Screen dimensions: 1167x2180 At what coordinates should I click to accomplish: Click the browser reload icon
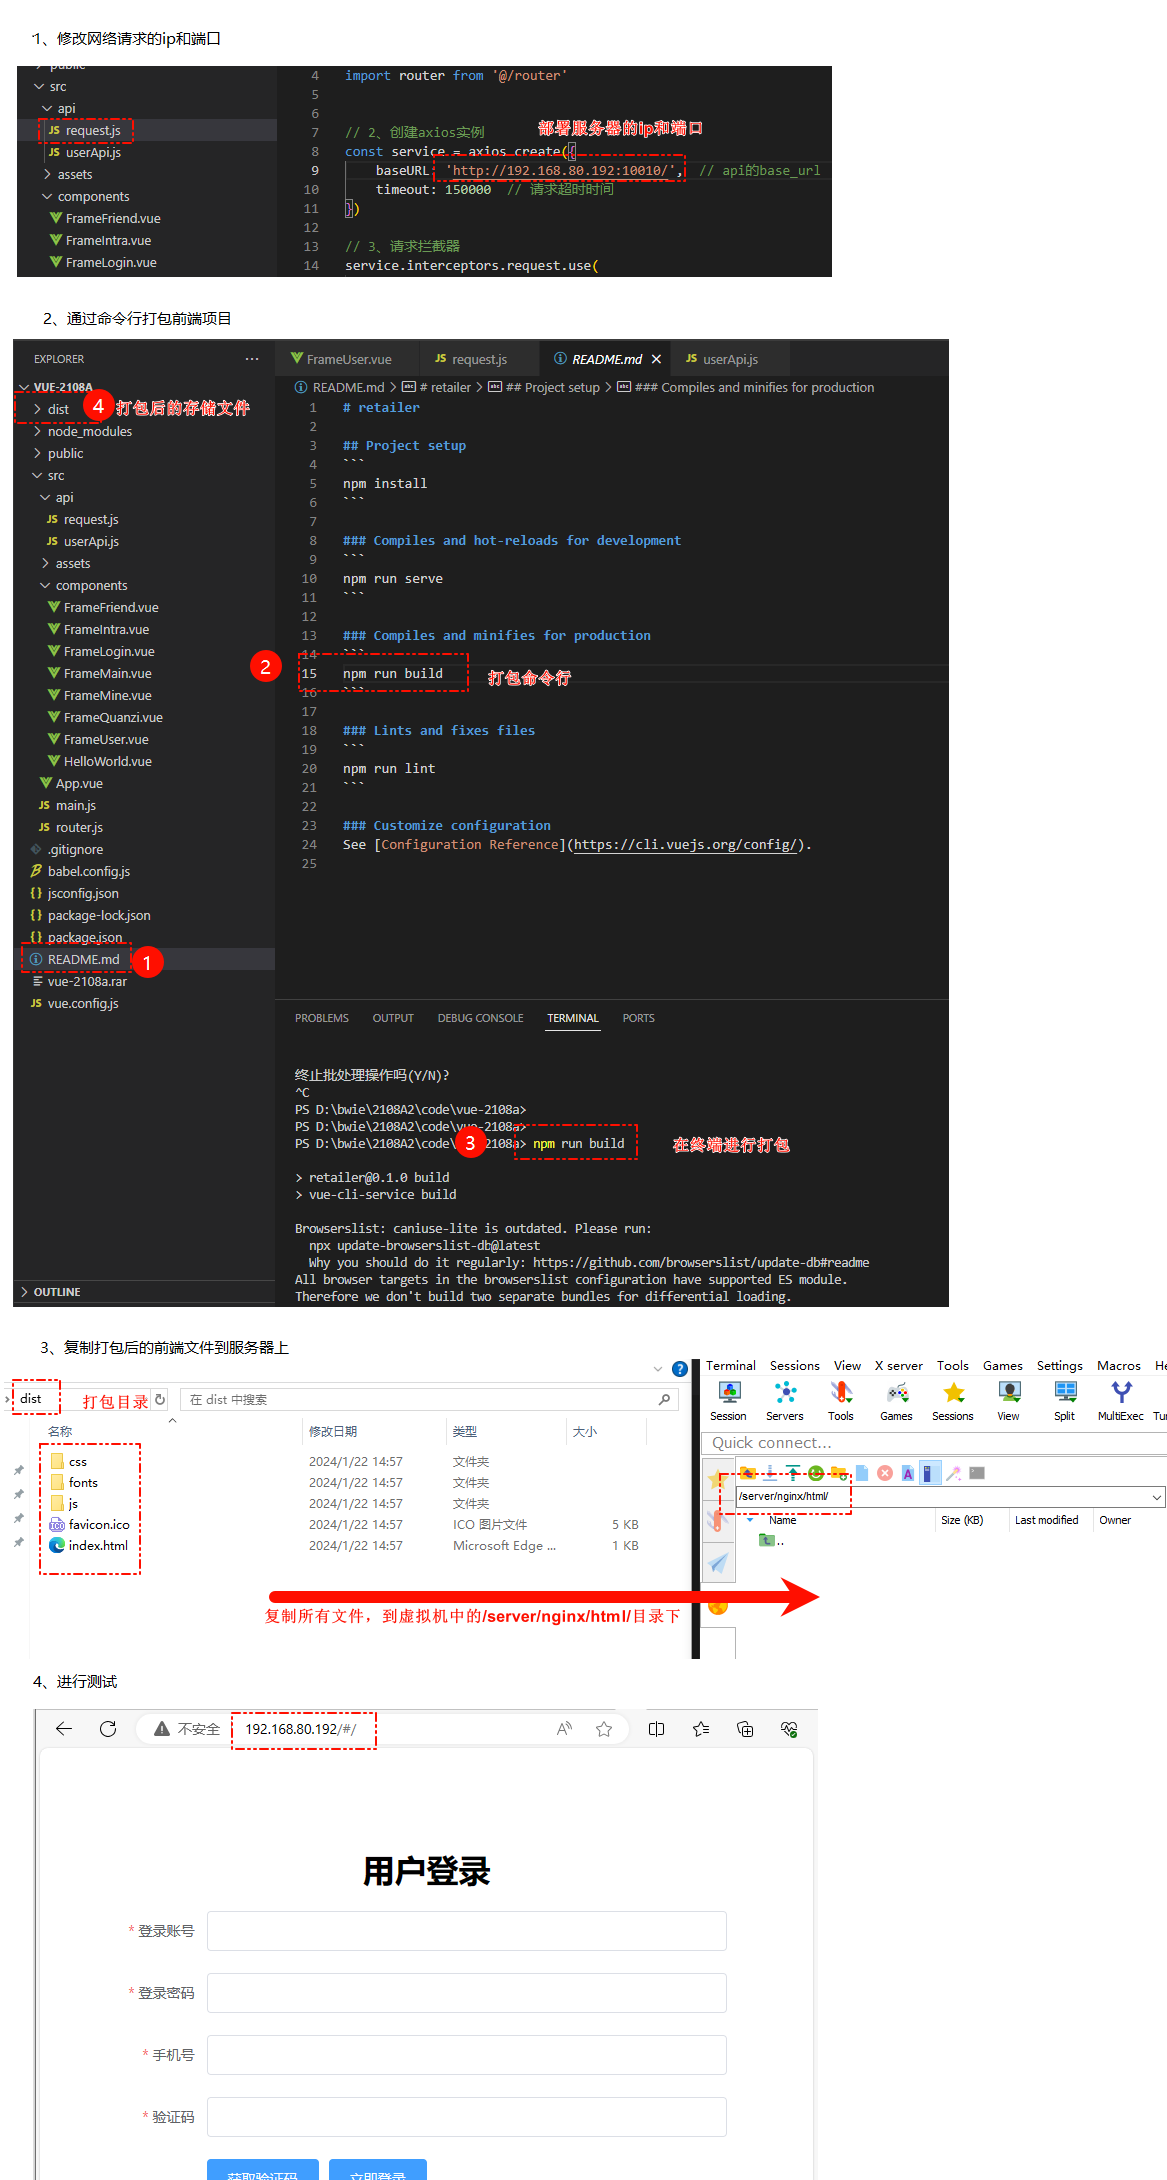pyautogui.click(x=108, y=1729)
